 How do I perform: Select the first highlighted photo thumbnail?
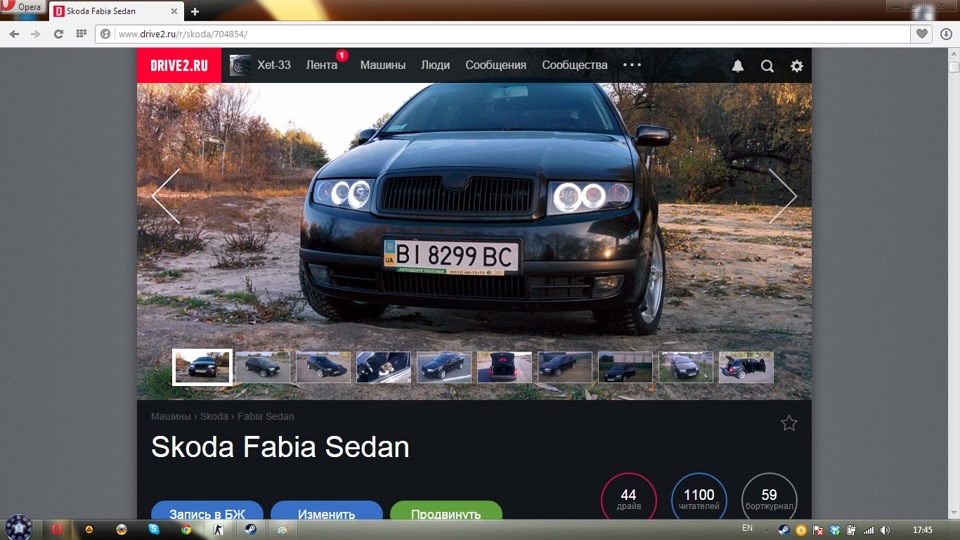pos(202,367)
